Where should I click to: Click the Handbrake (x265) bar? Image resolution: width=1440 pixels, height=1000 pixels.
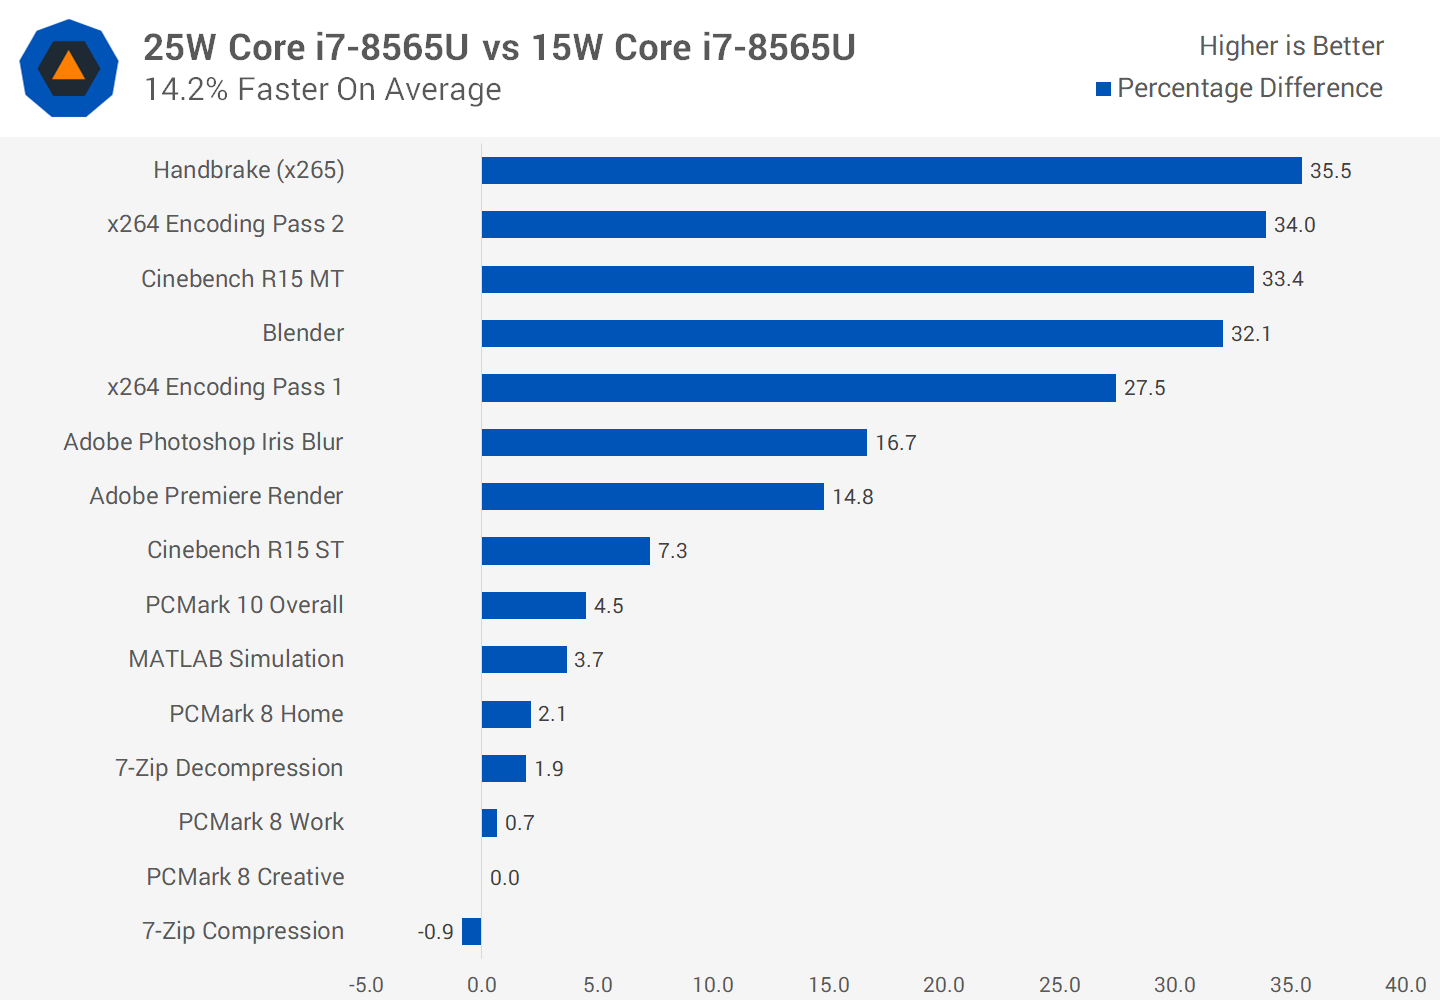[891, 171]
